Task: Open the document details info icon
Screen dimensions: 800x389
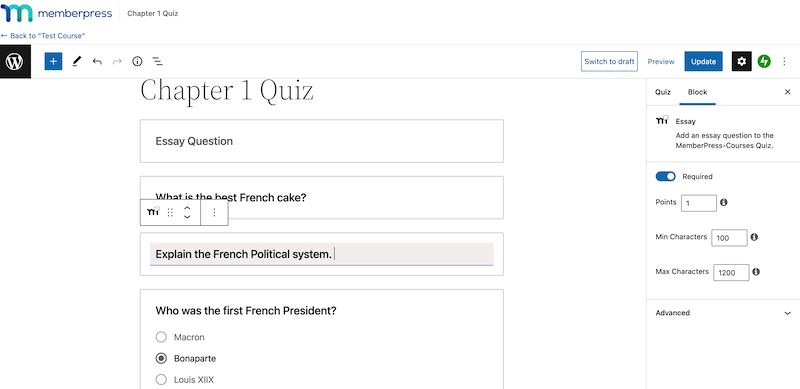Action: coord(137,61)
